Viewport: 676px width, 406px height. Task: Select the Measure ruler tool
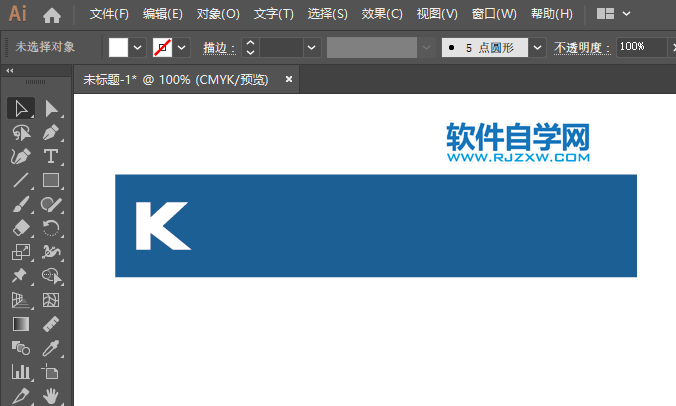tap(51, 324)
